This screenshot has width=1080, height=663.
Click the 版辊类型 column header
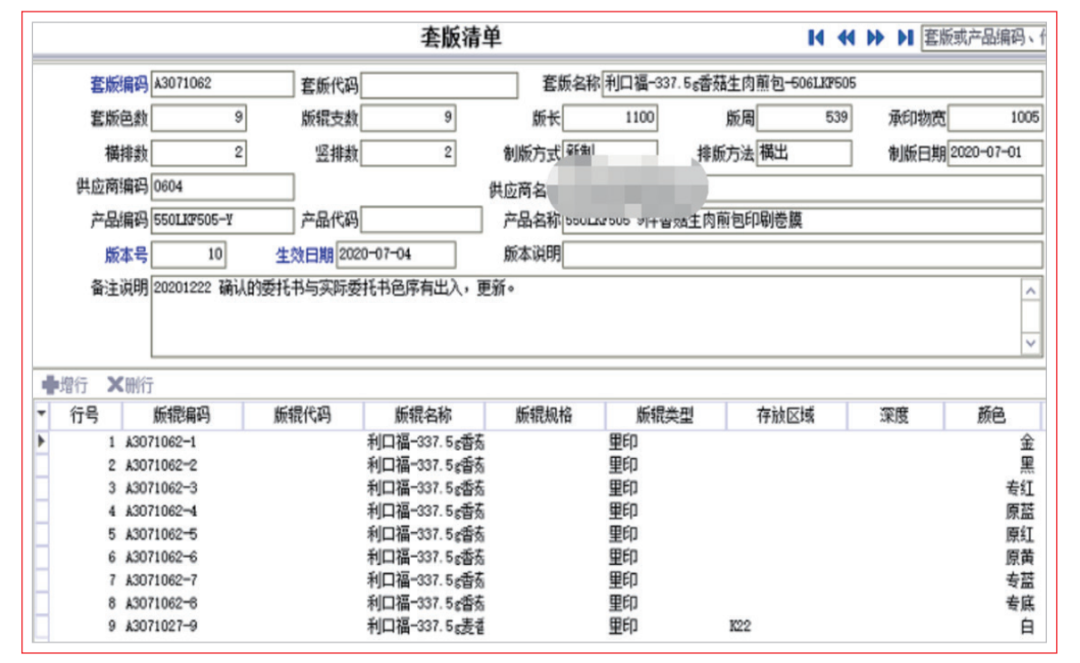(665, 415)
